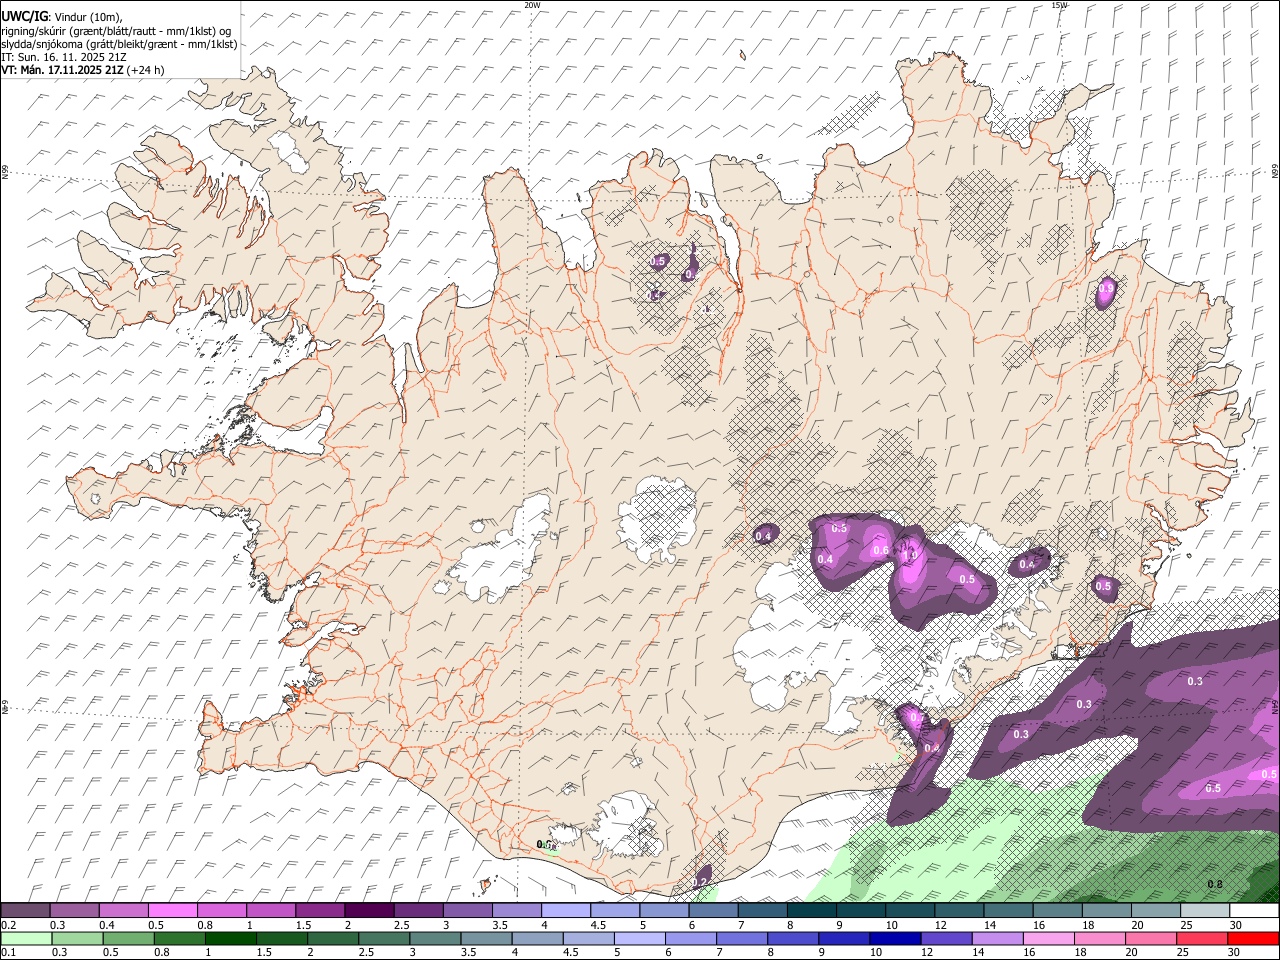Pick the 1 dark green swatch in the rain legend
This screenshot has width=1280, height=960.
pos(230,938)
